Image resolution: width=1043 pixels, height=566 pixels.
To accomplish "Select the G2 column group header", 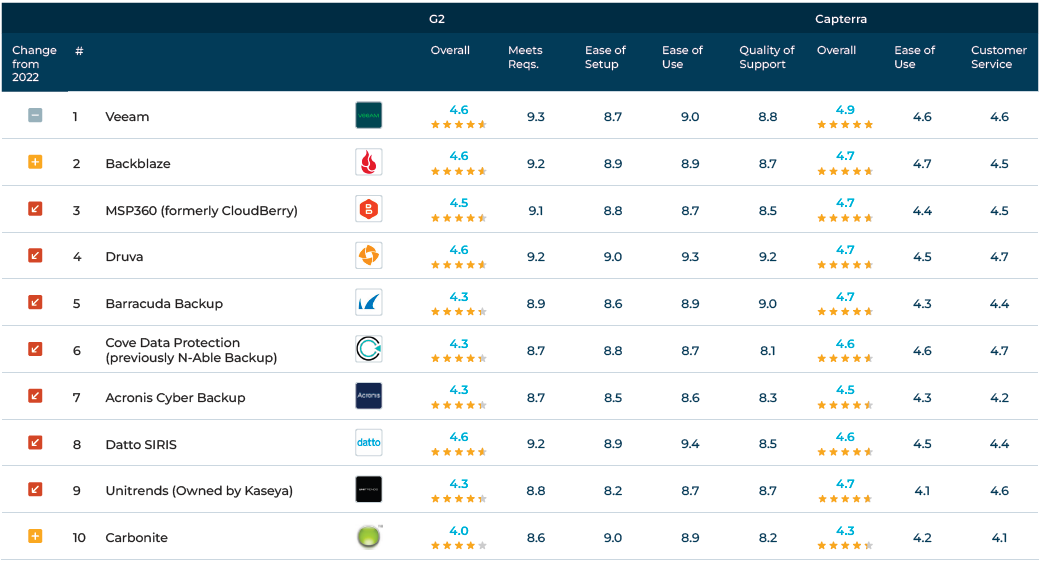I will pyautogui.click(x=437, y=19).
